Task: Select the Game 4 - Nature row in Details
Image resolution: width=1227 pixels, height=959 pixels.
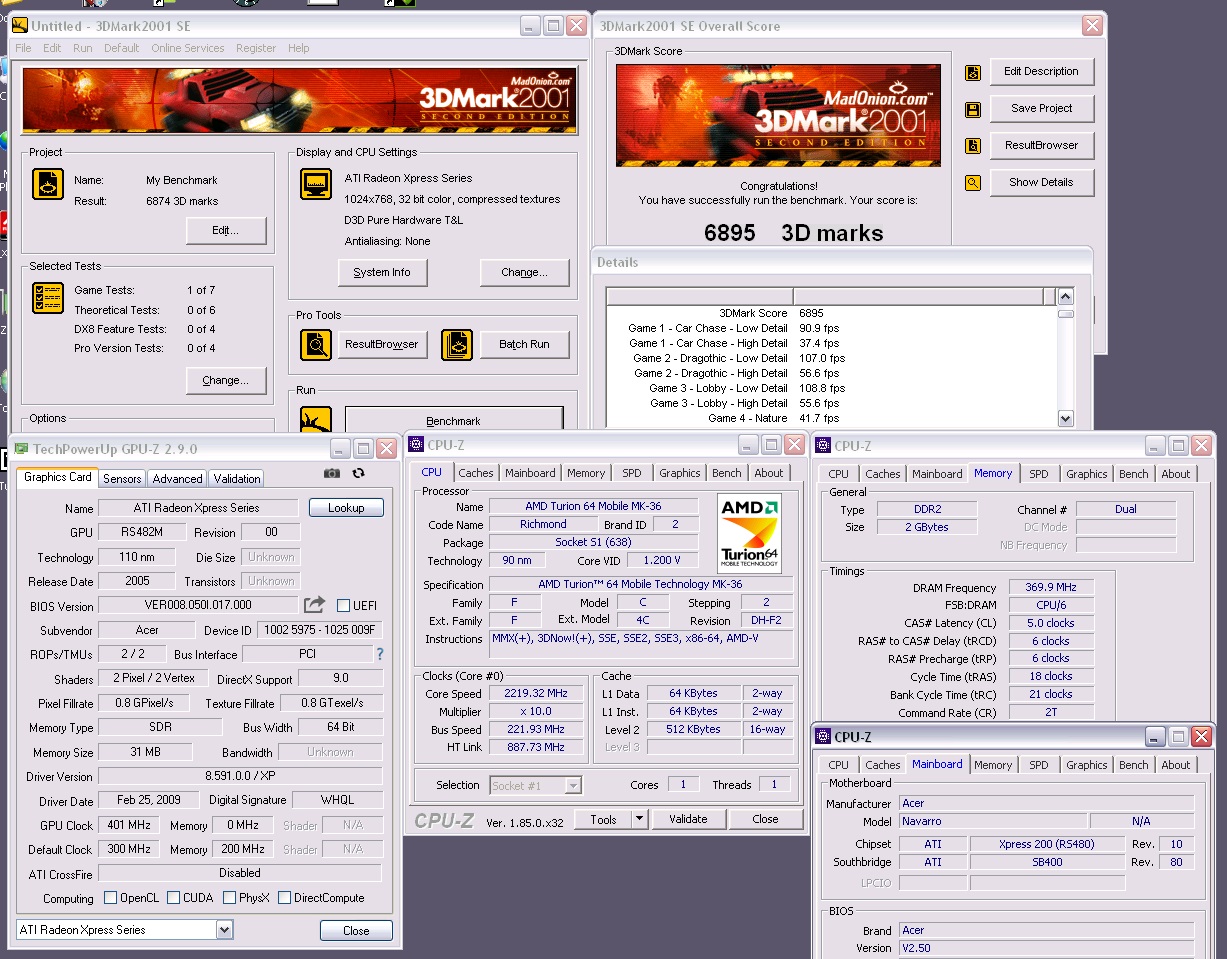Action: click(x=830, y=418)
